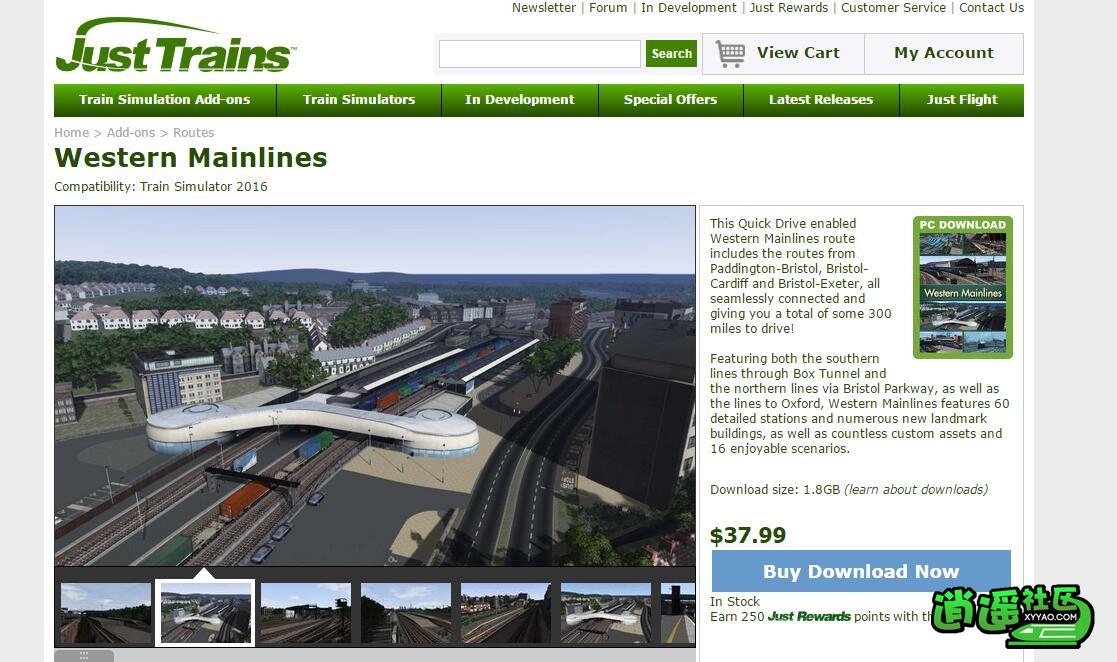The height and width of the screenshot is (662, 1117).
Task: Open the Train Simulators menu
Action: tap(359, 100)
